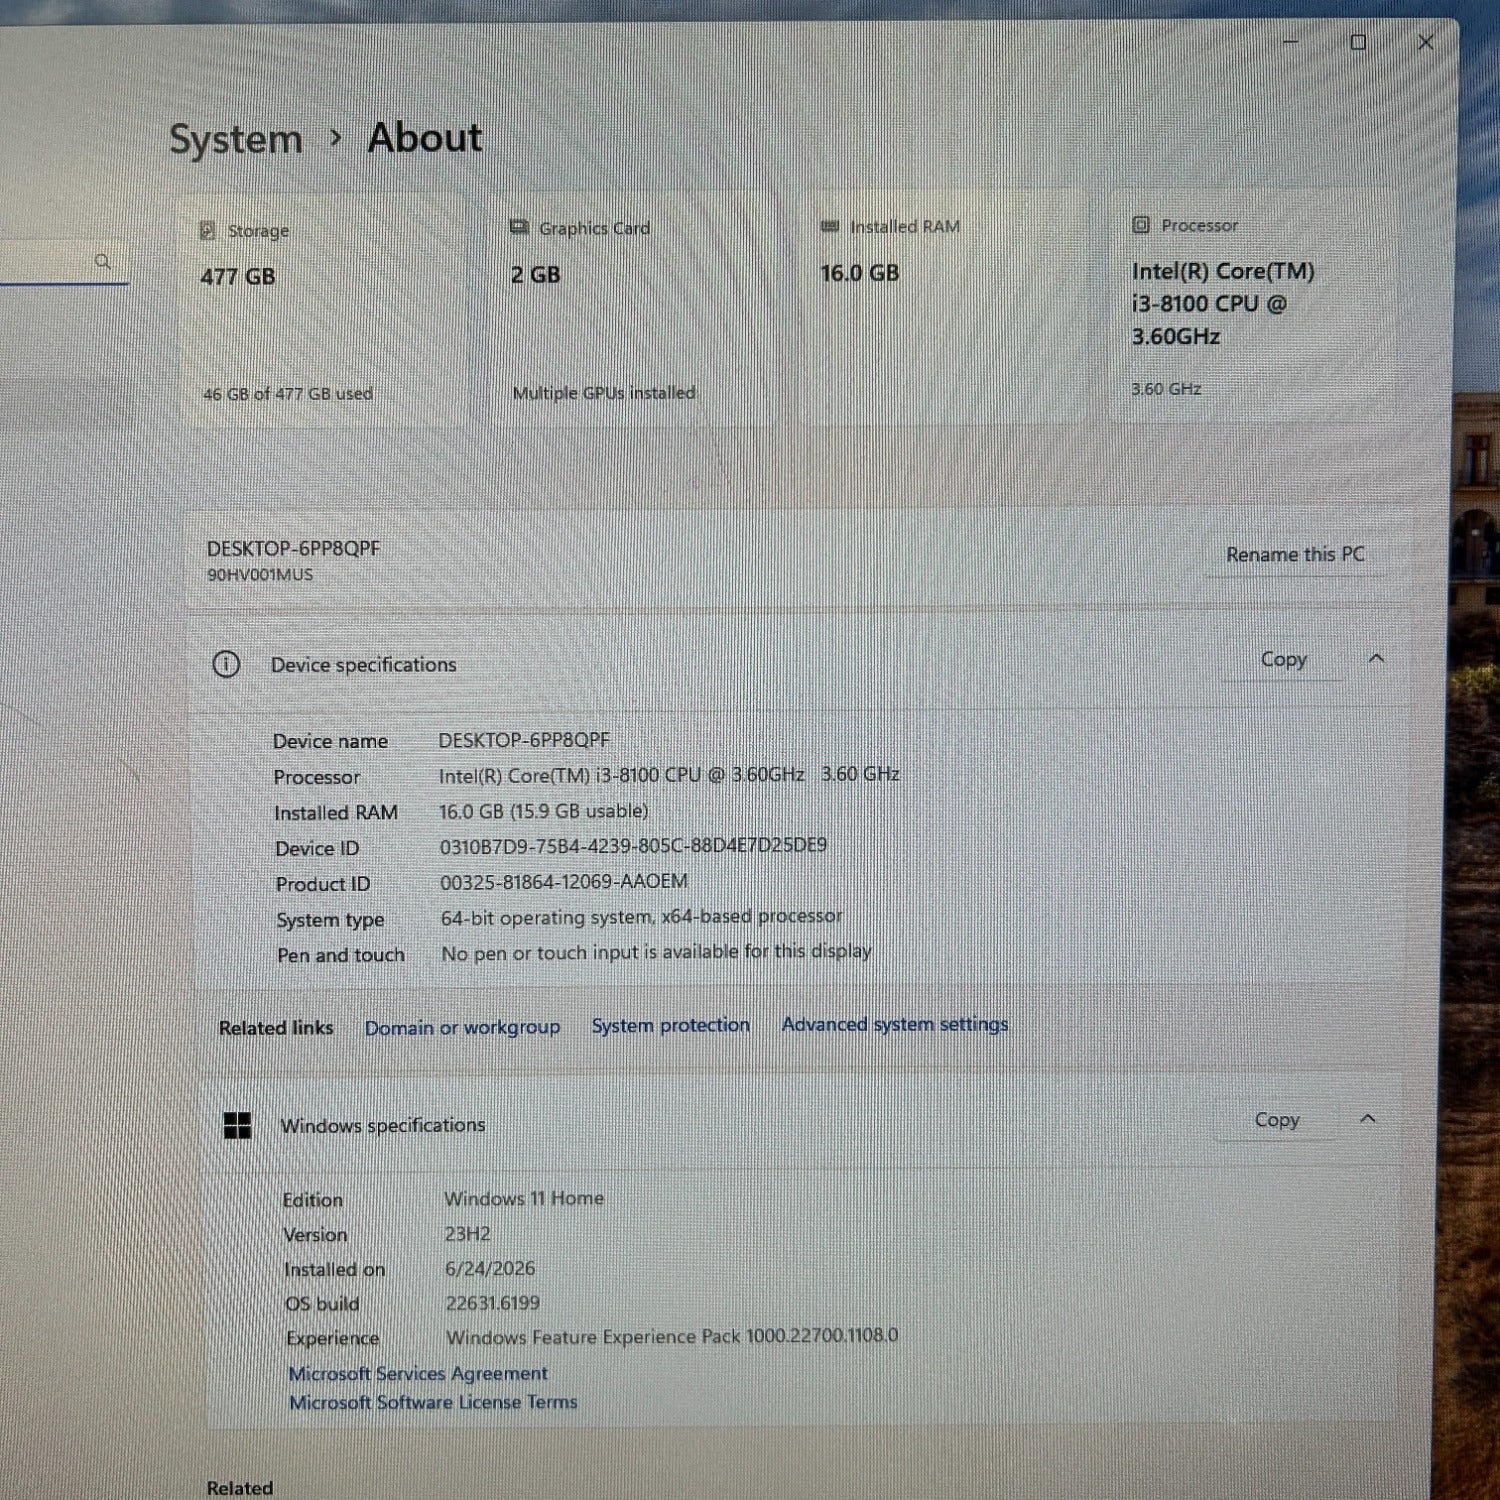Screen dimensions: 1500x1500
Task: Click the Windows logo icon
Action: [x=237, y=1126]
